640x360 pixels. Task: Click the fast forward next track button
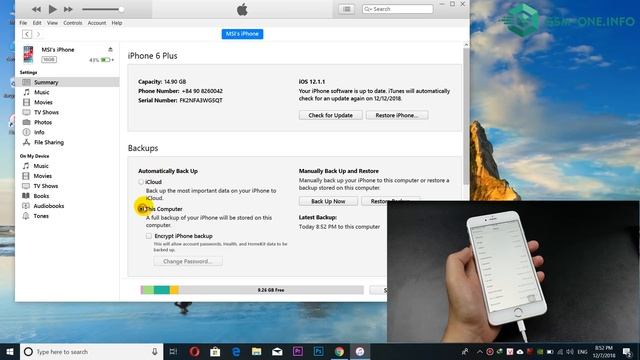pos(68,9)
